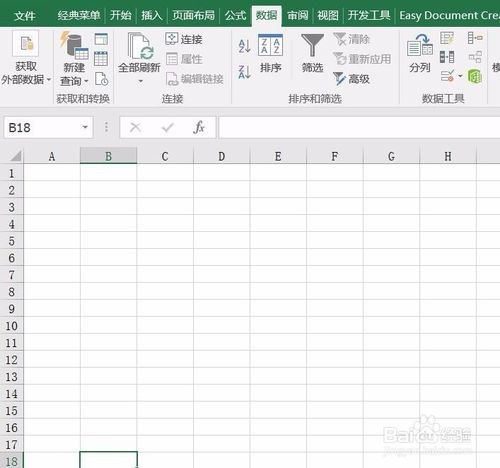The image size is (500, 468).
Task: Open the 排序 (Sort) dialog icon
Action: point(270,45)
